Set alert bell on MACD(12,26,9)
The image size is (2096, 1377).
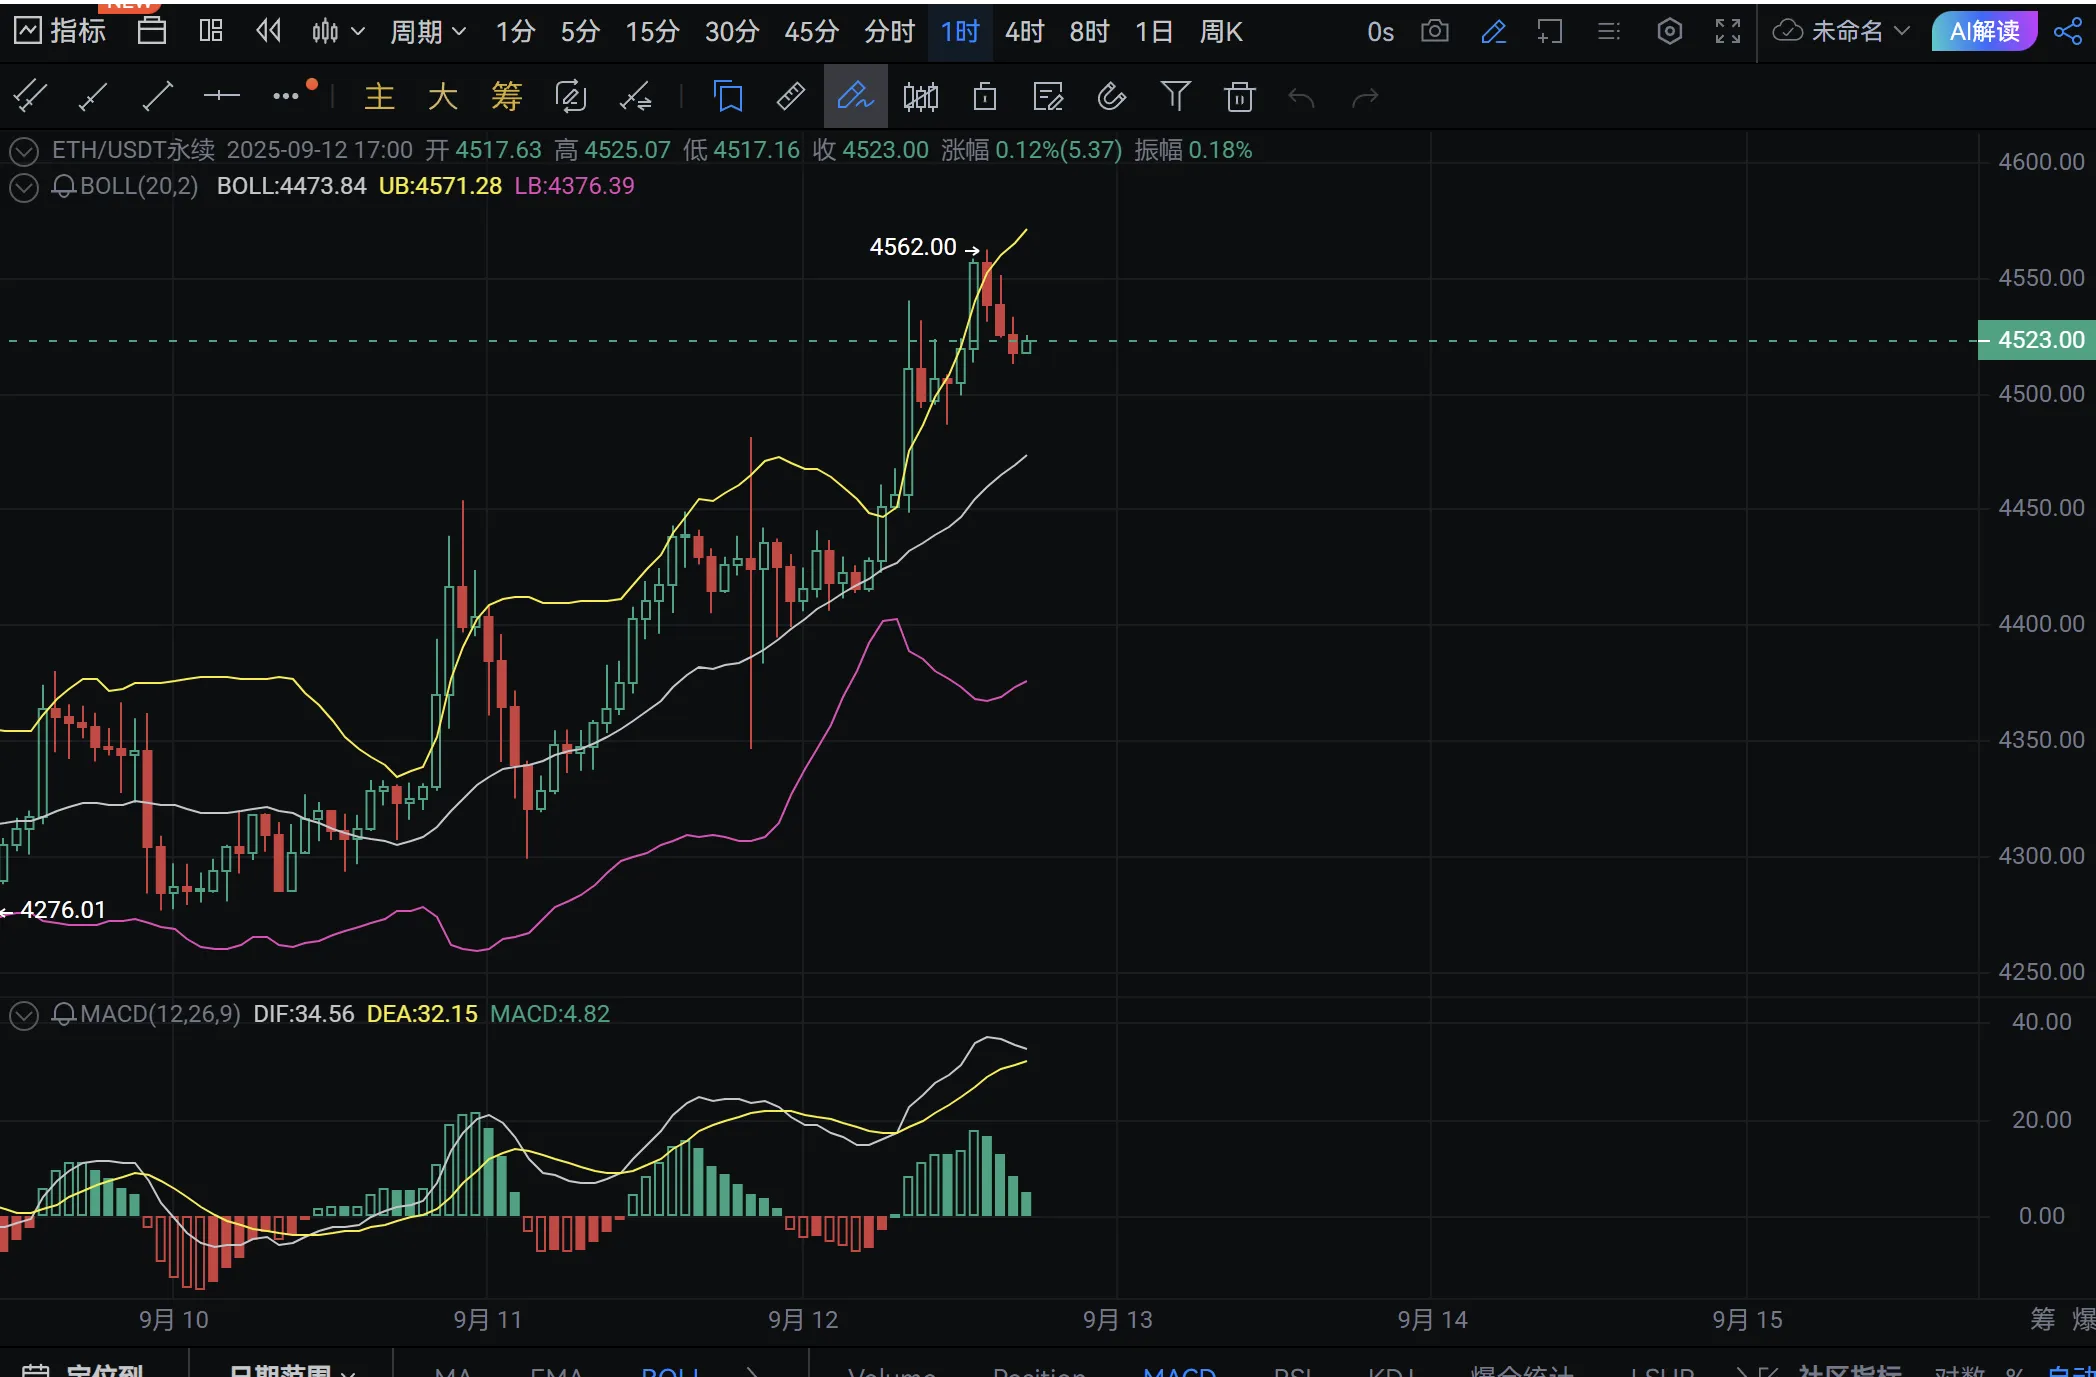point(64,1014)
